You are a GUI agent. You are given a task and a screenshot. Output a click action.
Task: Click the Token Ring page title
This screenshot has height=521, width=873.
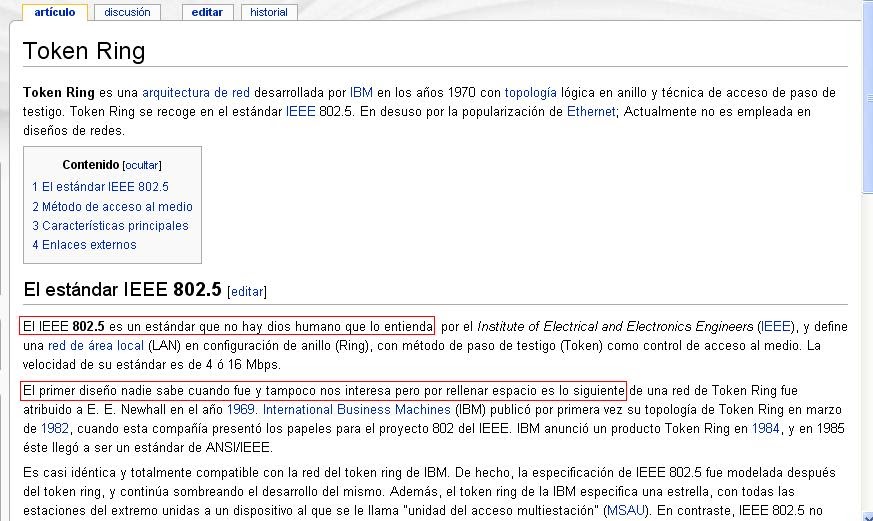[x=84, y=51]
